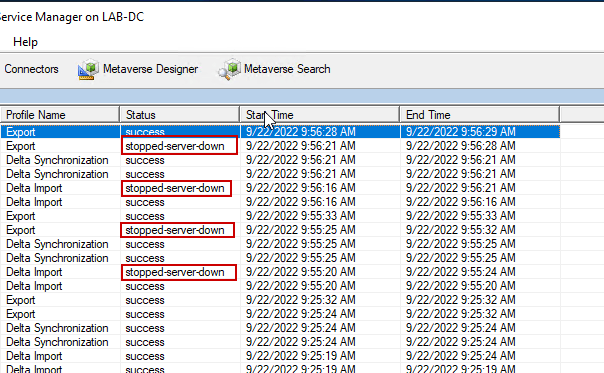This screenshot has height=373, width=604.
Task: Open the Metaverse Search tool
Action: click(x=274, y=69)
